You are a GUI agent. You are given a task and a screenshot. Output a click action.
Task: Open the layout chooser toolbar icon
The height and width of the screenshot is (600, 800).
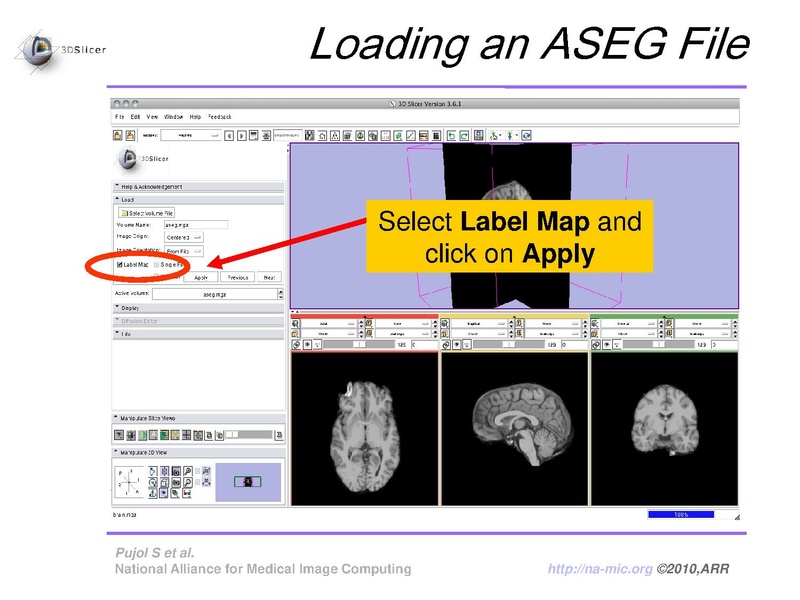point(479,135)
